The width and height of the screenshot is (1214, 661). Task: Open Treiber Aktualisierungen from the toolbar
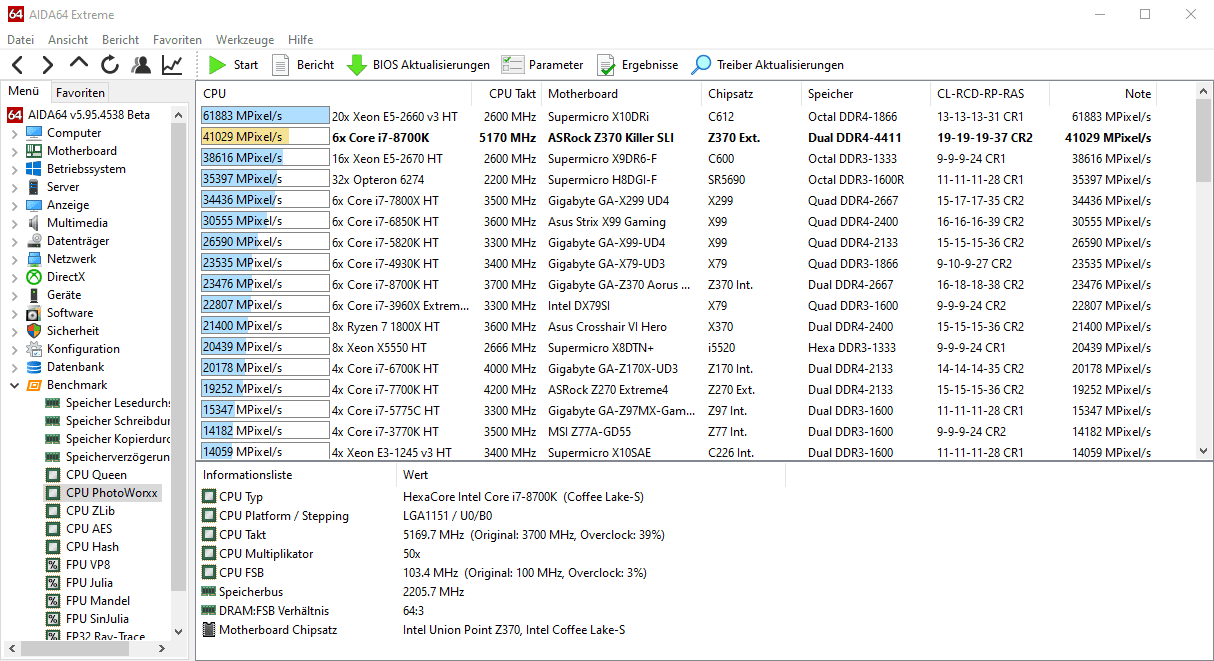[x=768, y=65]
